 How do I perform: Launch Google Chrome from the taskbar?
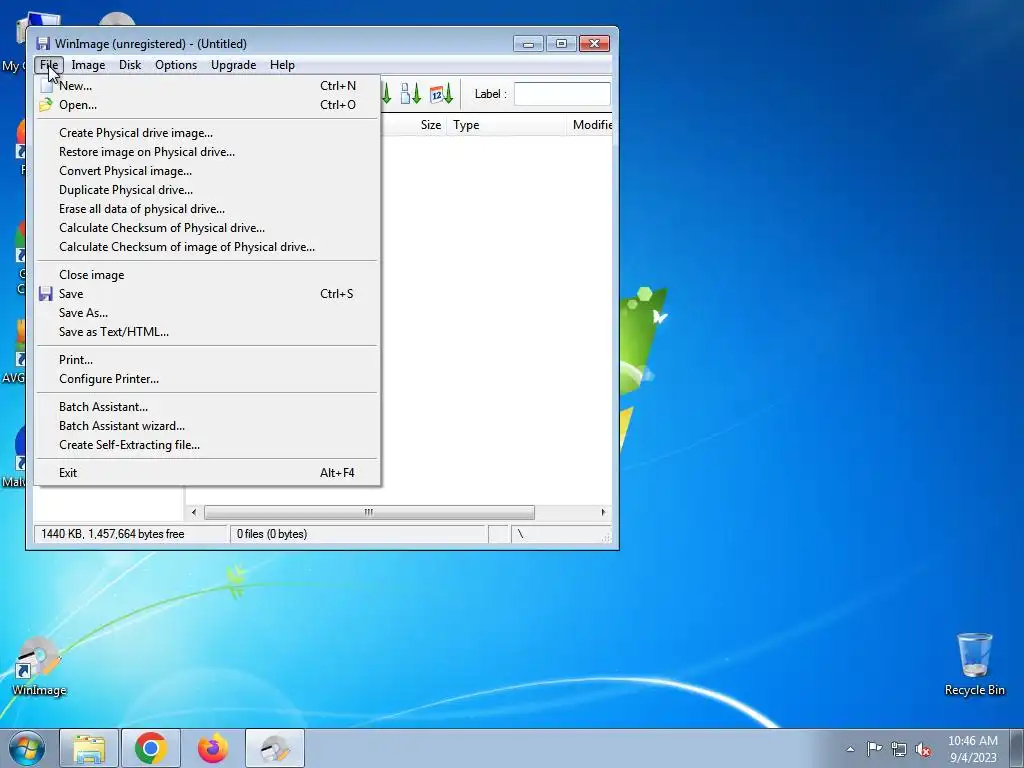point(151,748)
